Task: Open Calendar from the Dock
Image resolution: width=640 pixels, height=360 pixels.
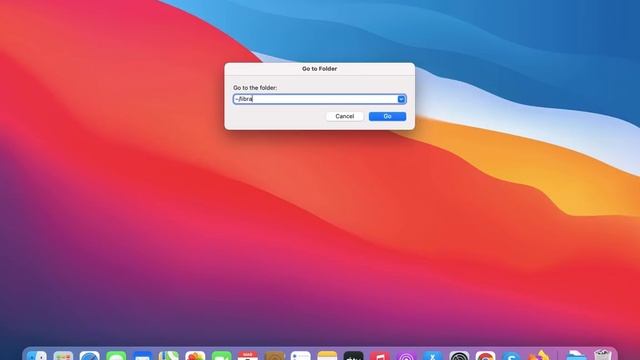Action: (x=248, y=356)
